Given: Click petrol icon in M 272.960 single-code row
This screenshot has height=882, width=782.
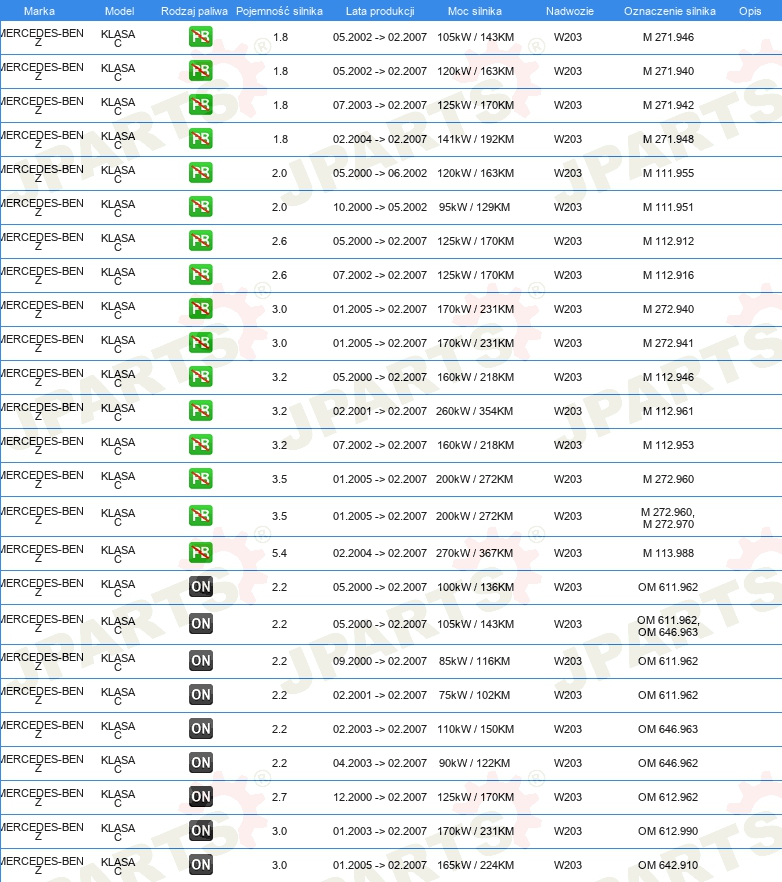Looking at the screenshot, I should coord(201,479).
